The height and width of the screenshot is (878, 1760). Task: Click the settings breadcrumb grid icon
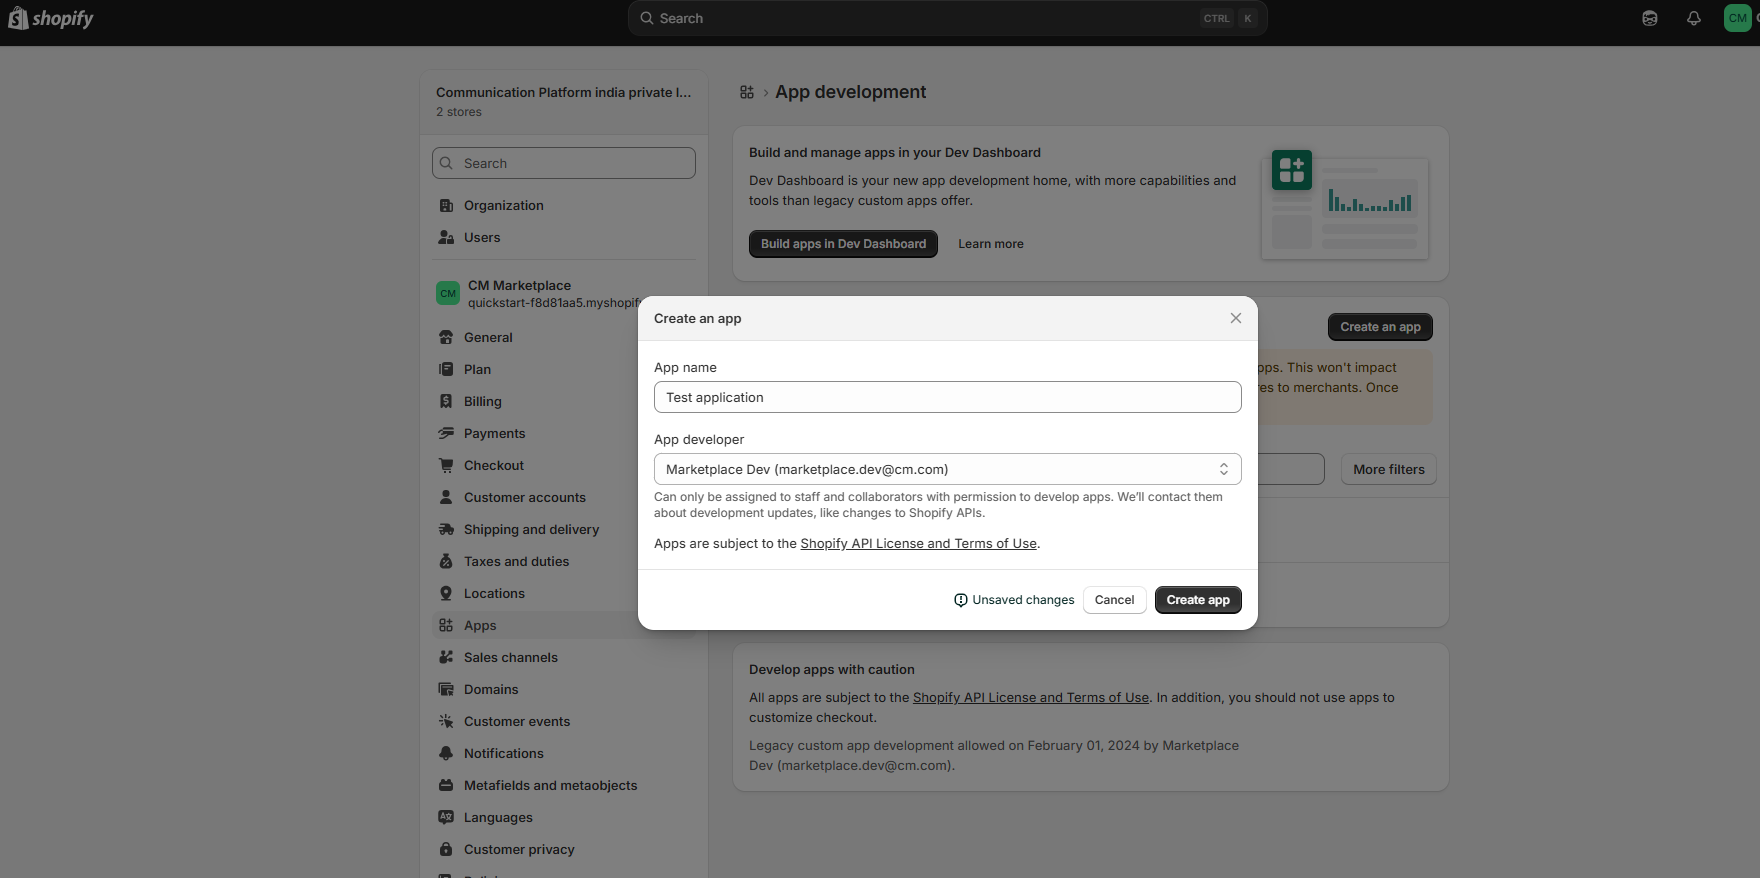click(747, 92)
